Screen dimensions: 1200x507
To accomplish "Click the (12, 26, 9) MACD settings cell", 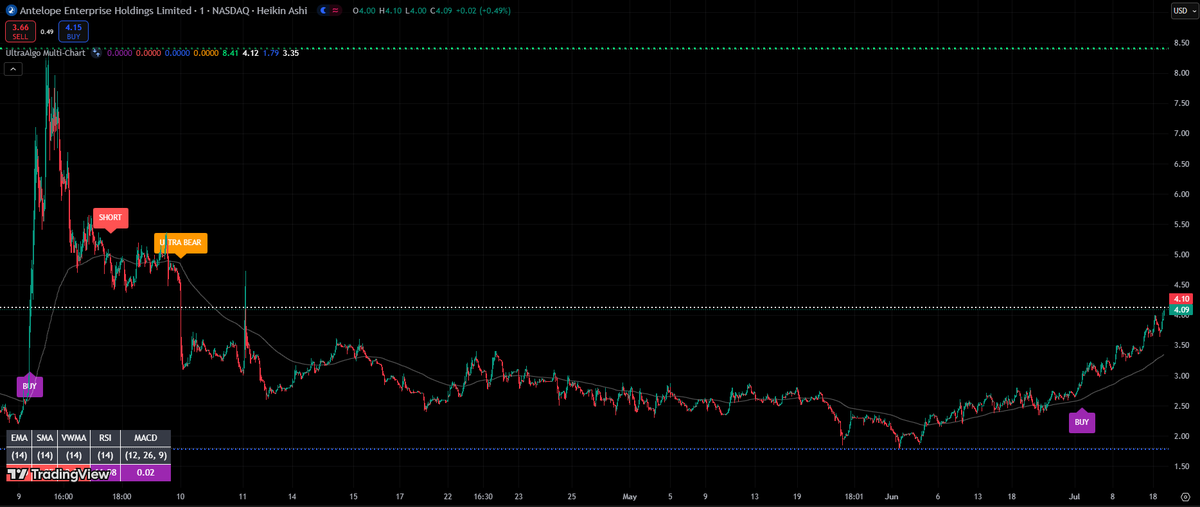I will click(146, 456).
